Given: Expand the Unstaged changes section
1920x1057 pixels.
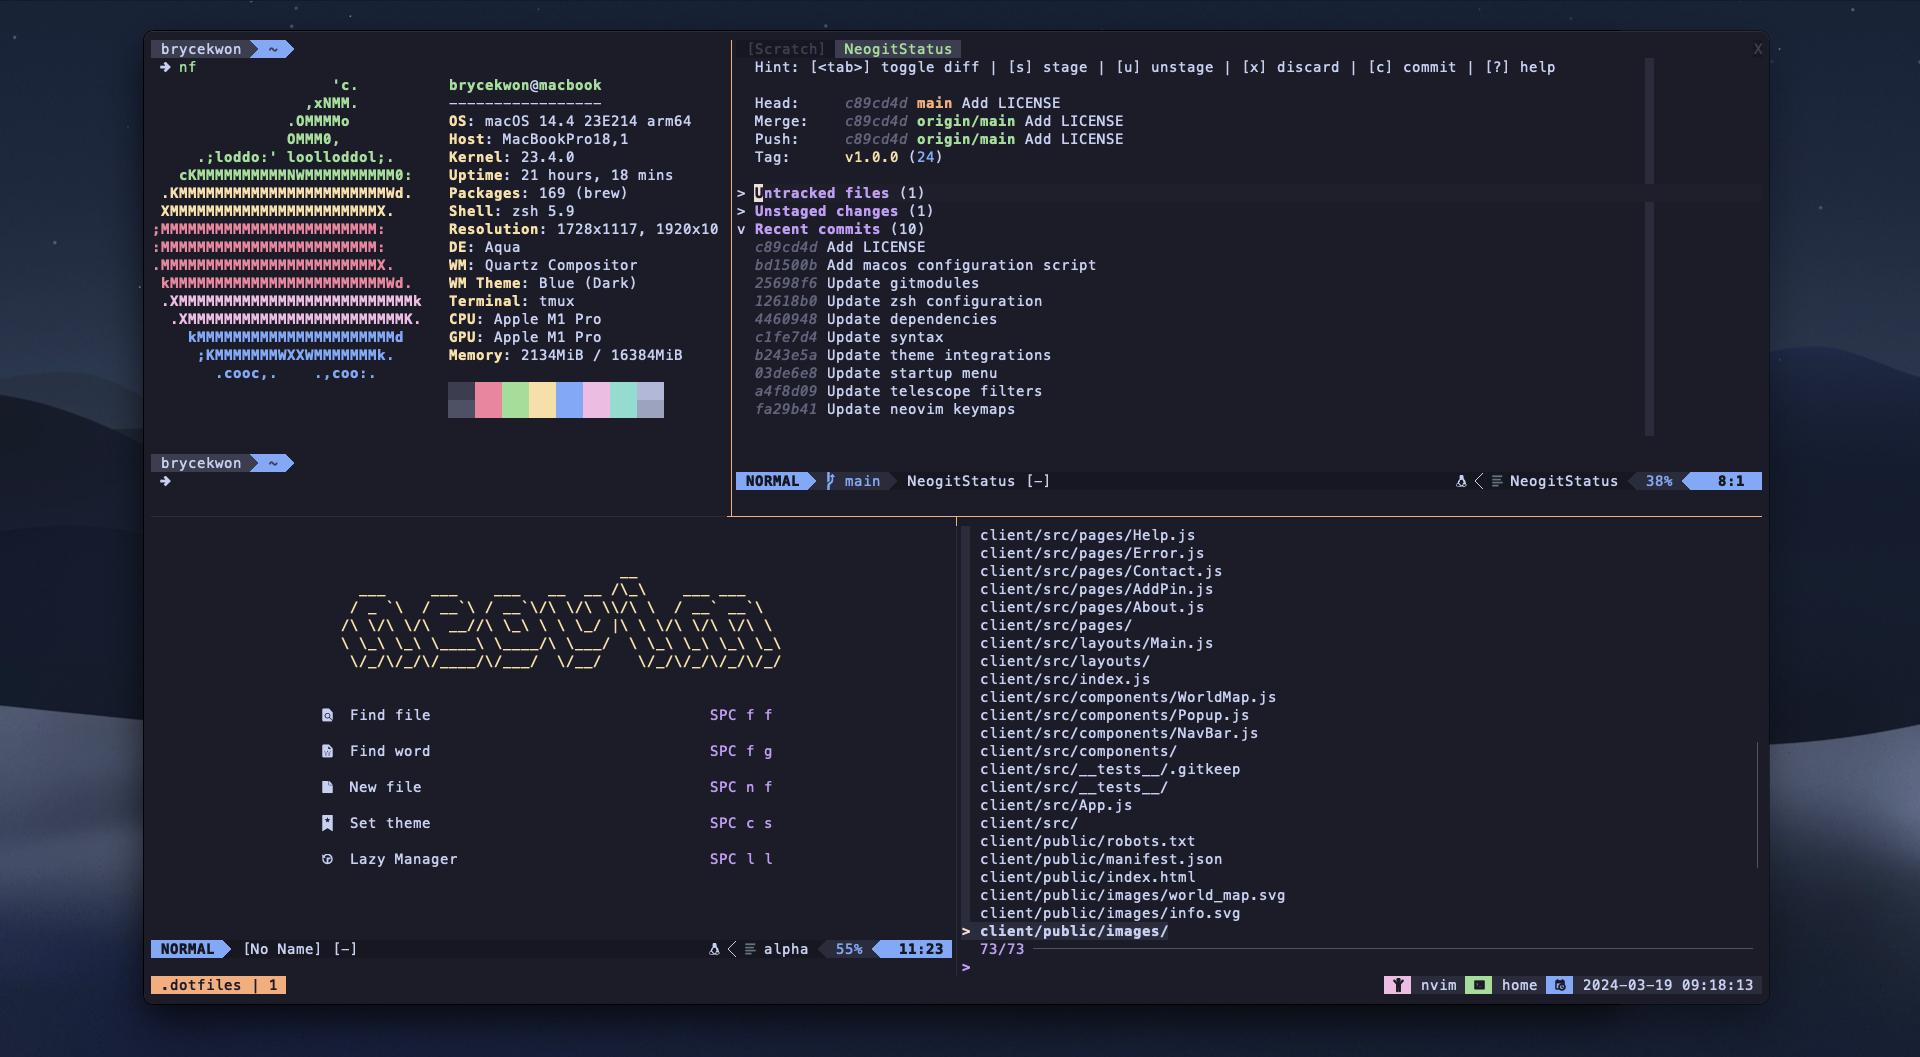Looking at the screenshot, I should 742,211.
